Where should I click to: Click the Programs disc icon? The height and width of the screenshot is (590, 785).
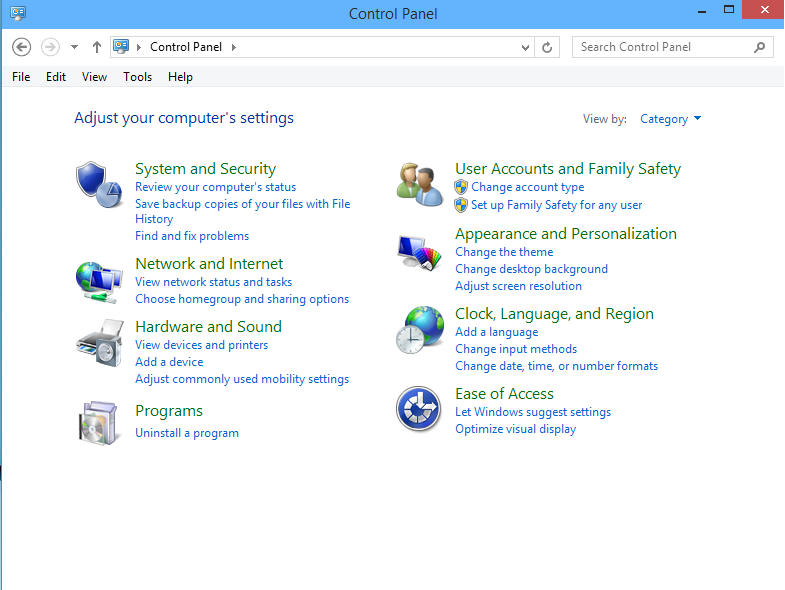click(x=99, y=423)
